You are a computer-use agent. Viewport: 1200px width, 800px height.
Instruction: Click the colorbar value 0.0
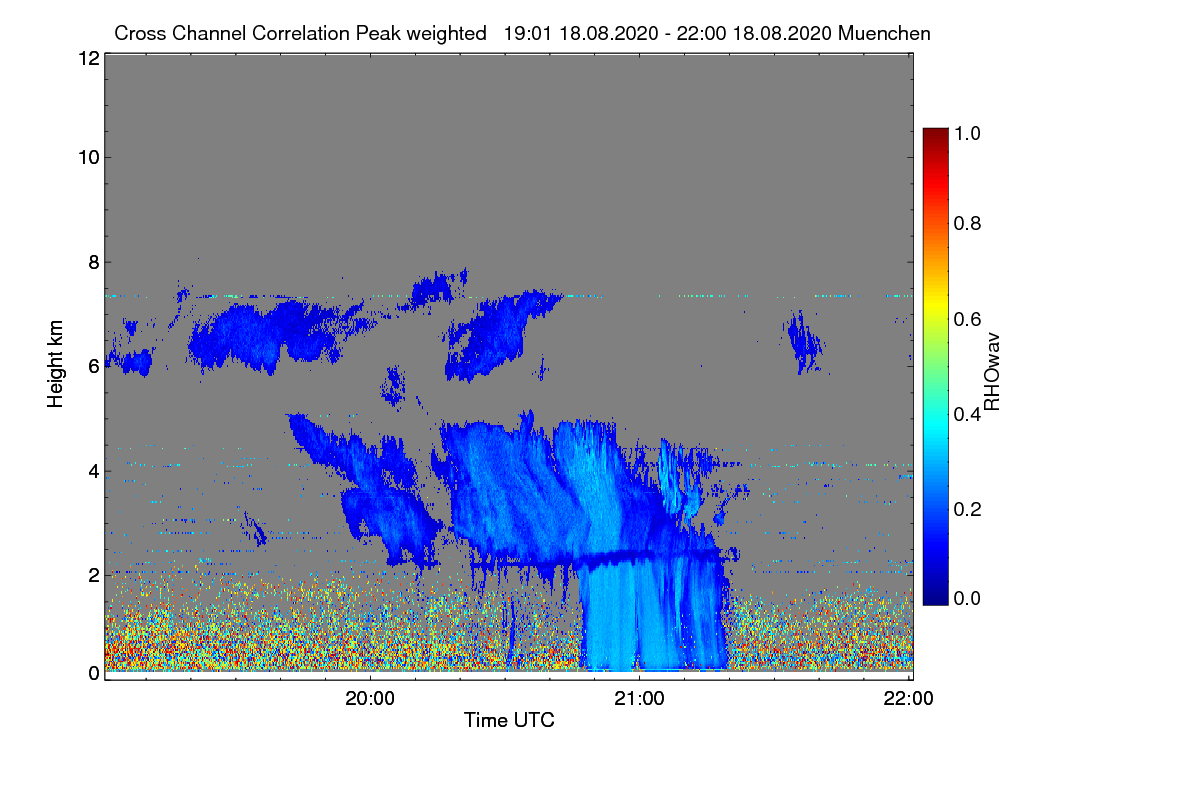(968, 598)
